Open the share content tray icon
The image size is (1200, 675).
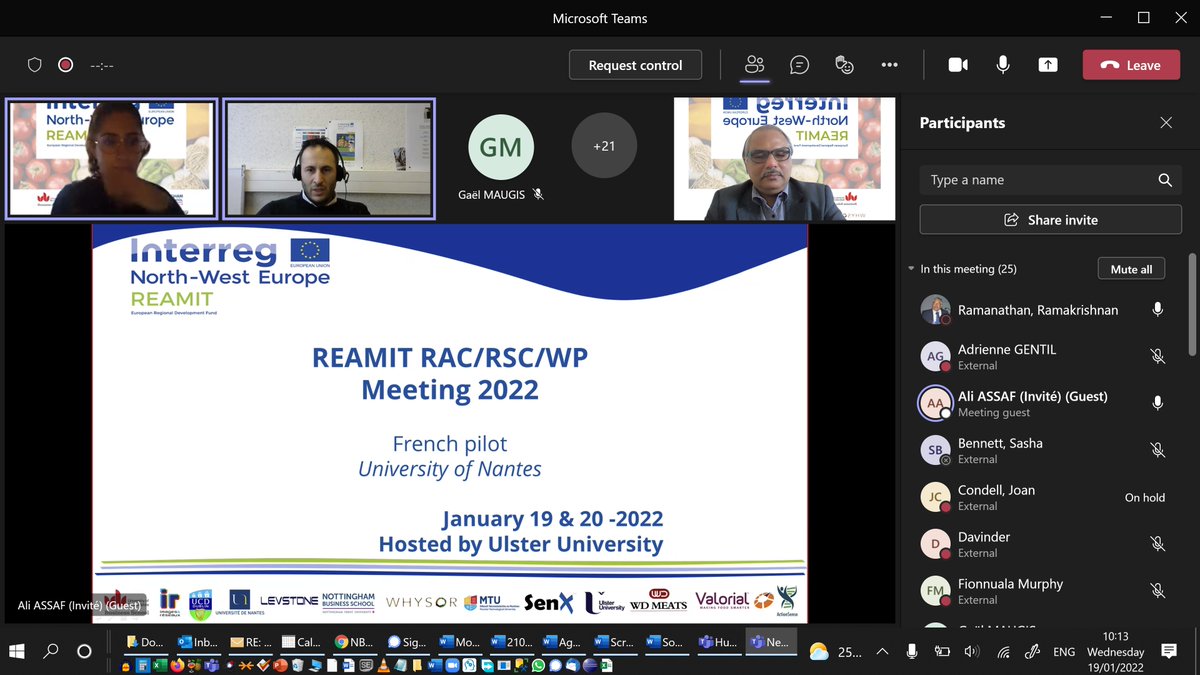pos(1047,65)
